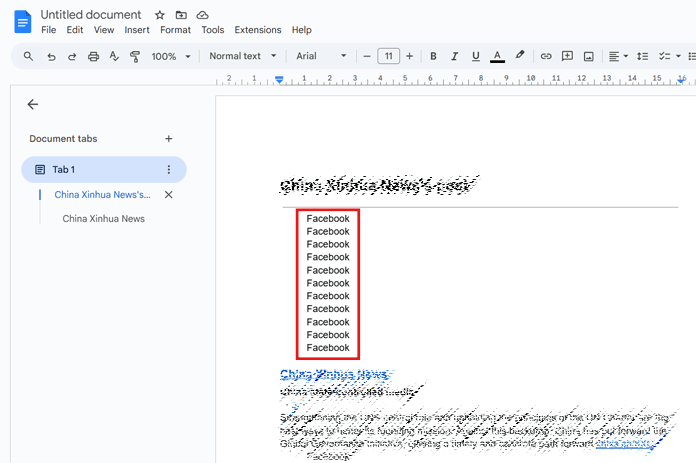This screenshot has height=463, width=696.
Task: Insert a checklist
Action: 664,56
